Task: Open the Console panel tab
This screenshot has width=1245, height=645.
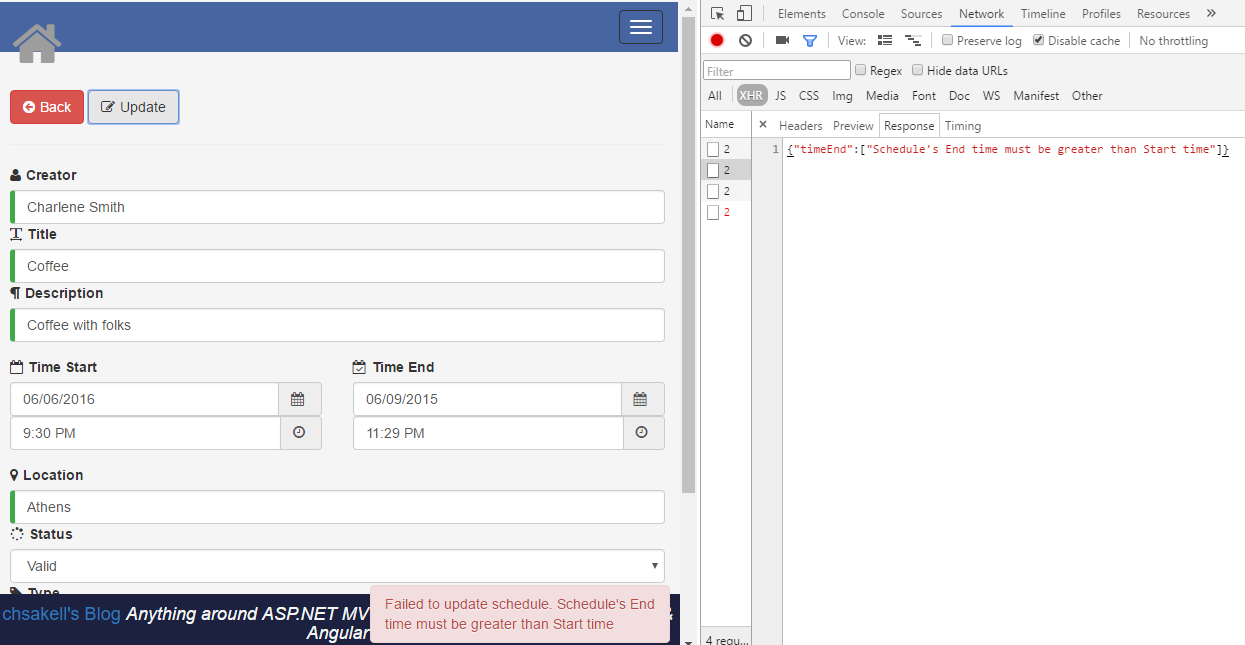Action: (x=862, y=14)
